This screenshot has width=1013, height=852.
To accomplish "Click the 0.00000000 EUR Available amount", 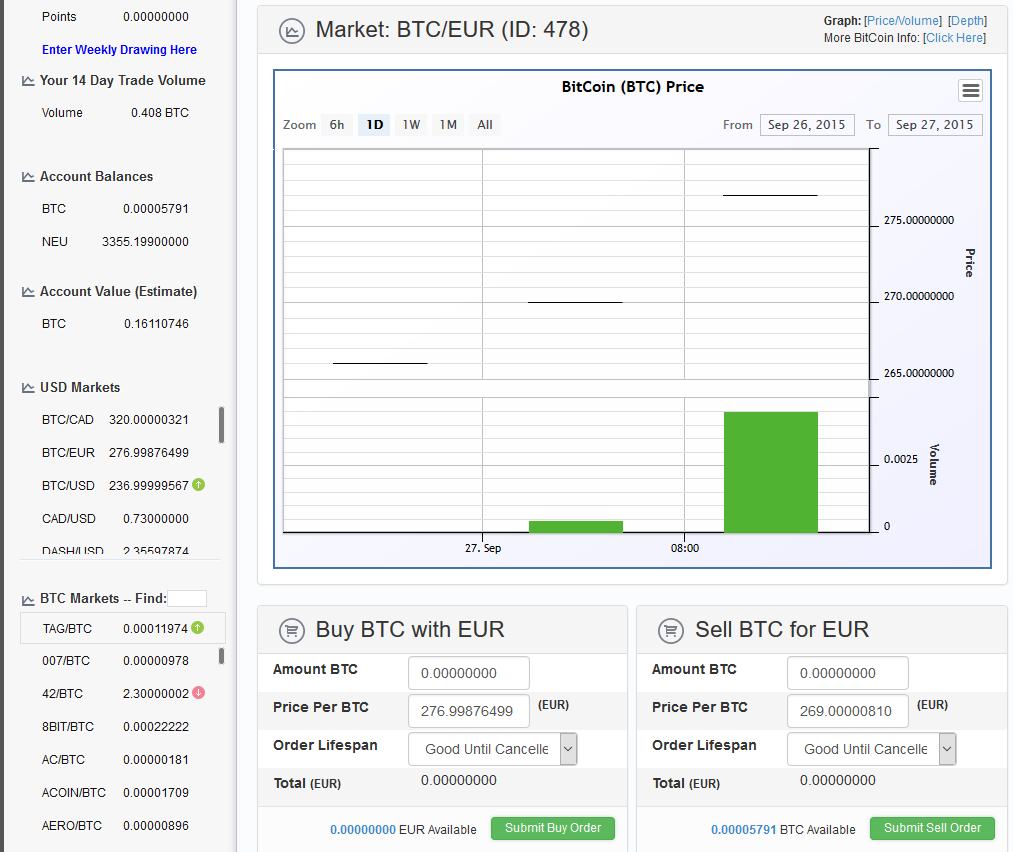I will click(x=363, y=830).
